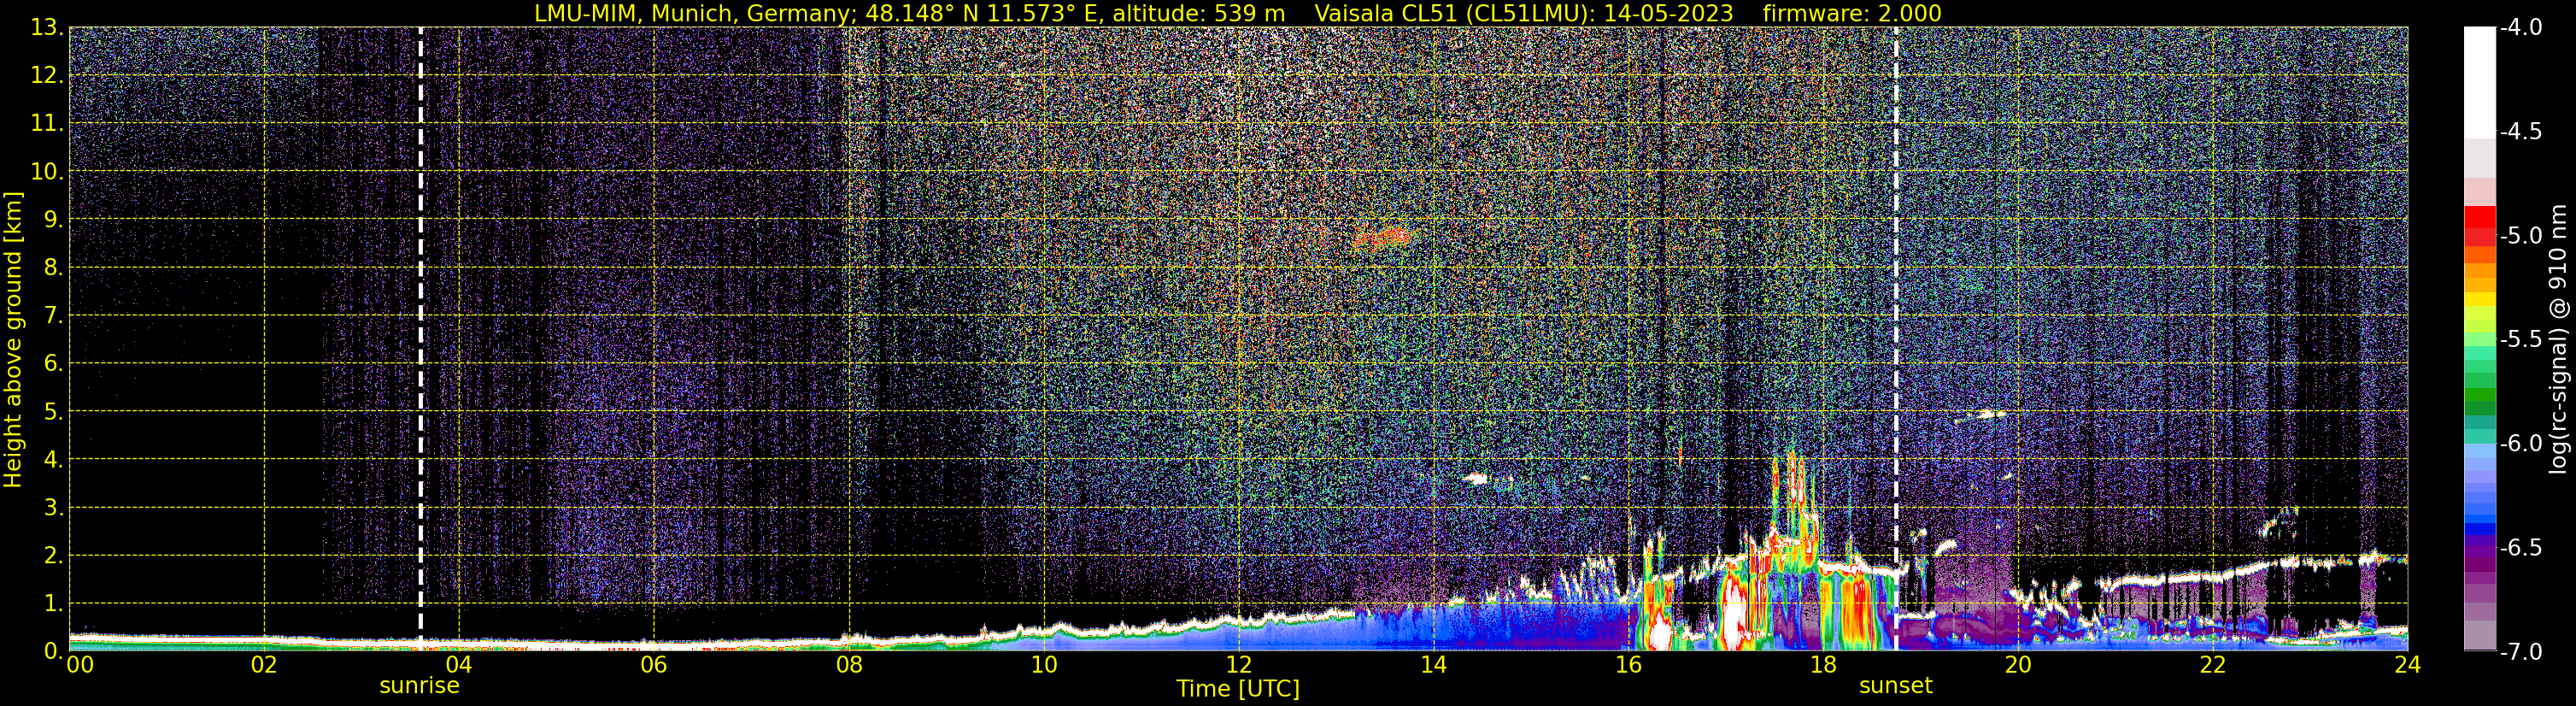This screenshot has width=2576, height=706.
Task: Click the height tick label '4.'
Action: (x=53, y=460)
